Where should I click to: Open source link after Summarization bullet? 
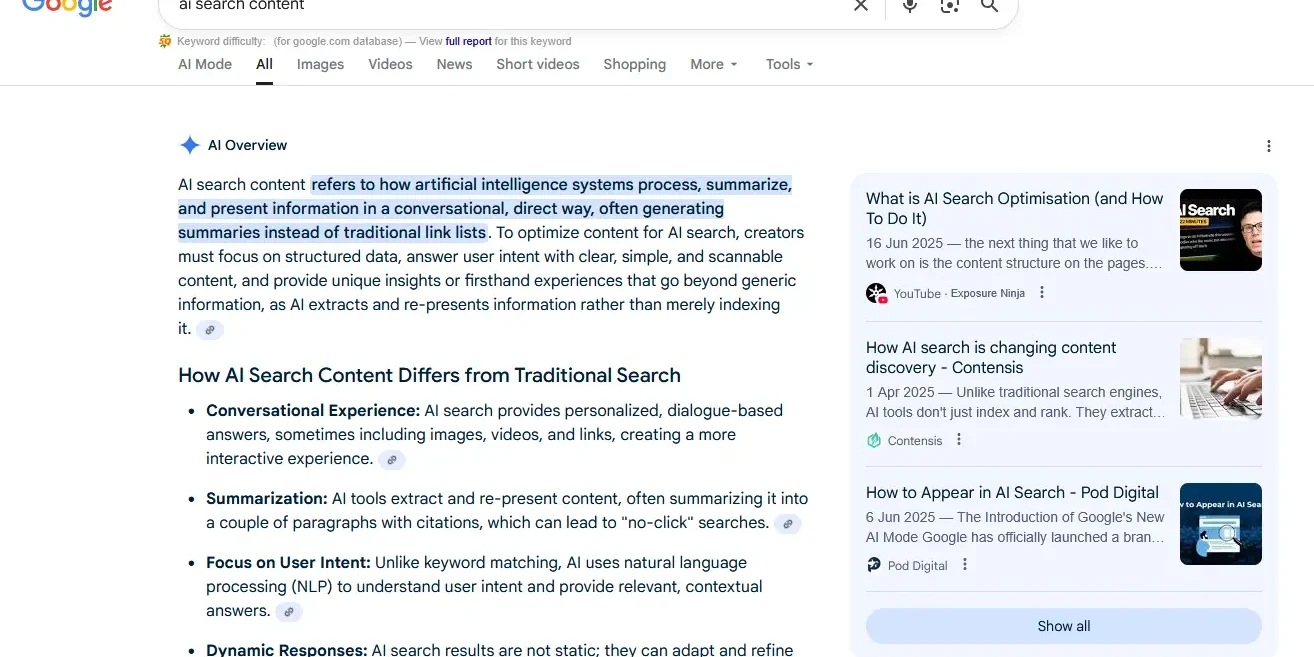tap(788, 523)
